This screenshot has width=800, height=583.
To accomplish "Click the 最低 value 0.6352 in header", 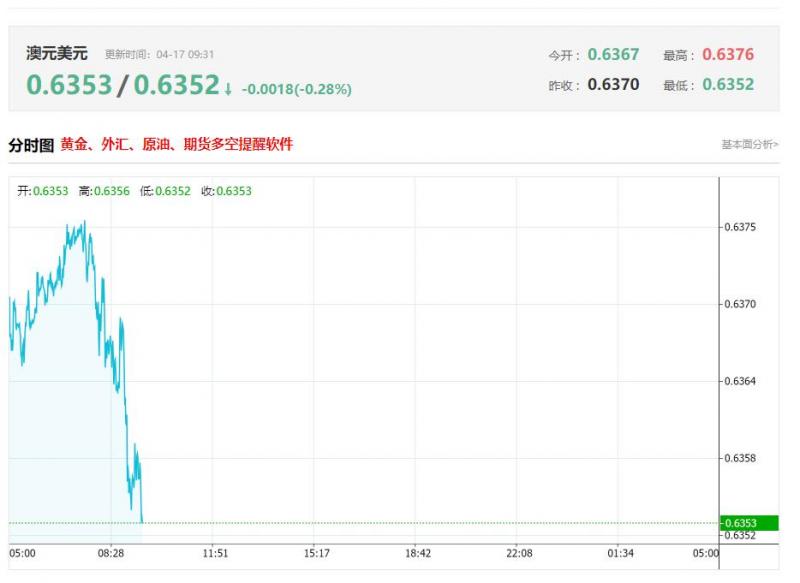I will pyautogui.click(x=728, y=84).
